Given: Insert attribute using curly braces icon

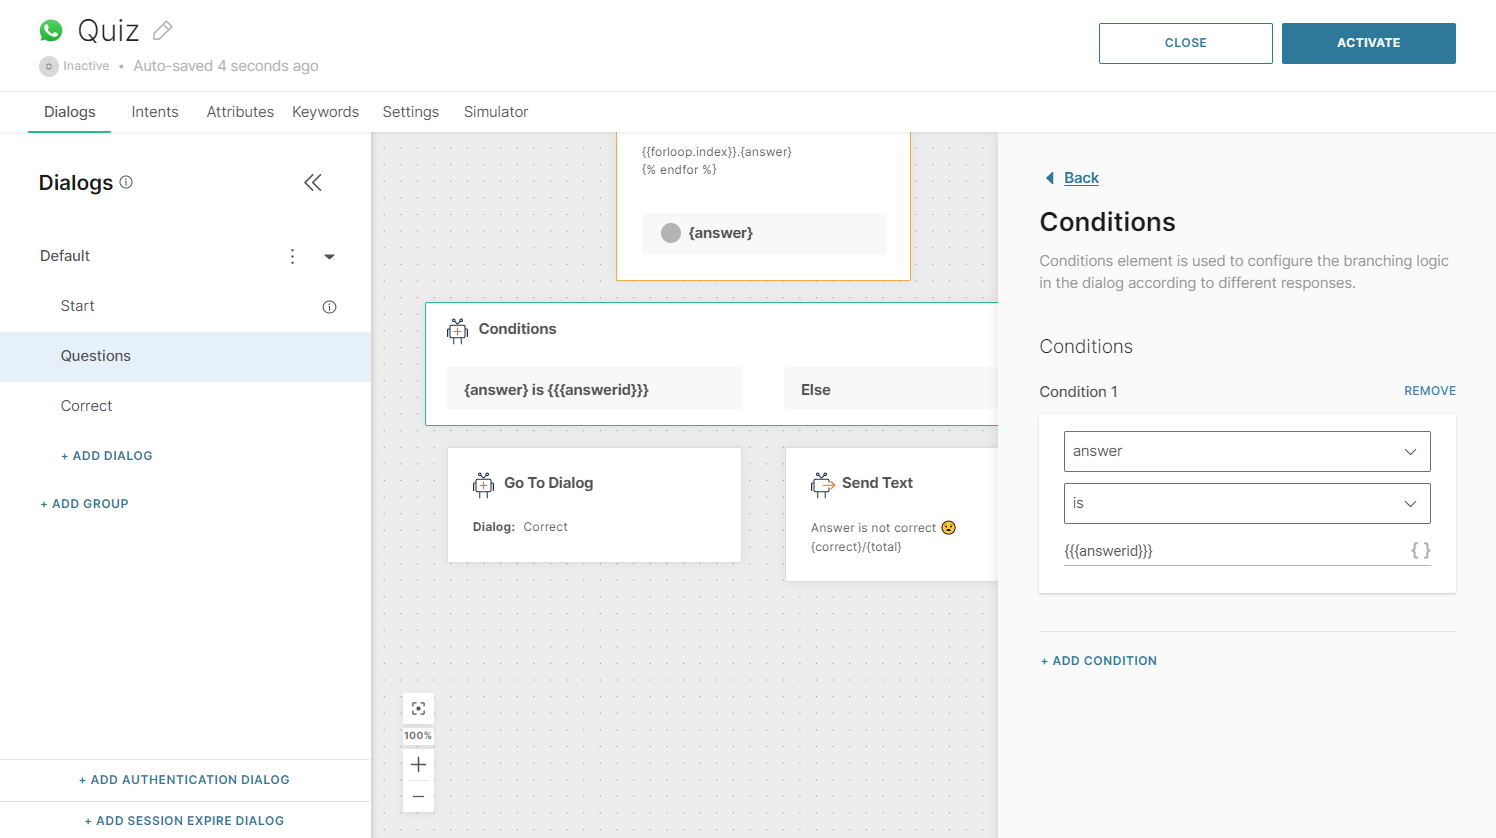Looking at the screenshot, I should [x=1420, y=550].
